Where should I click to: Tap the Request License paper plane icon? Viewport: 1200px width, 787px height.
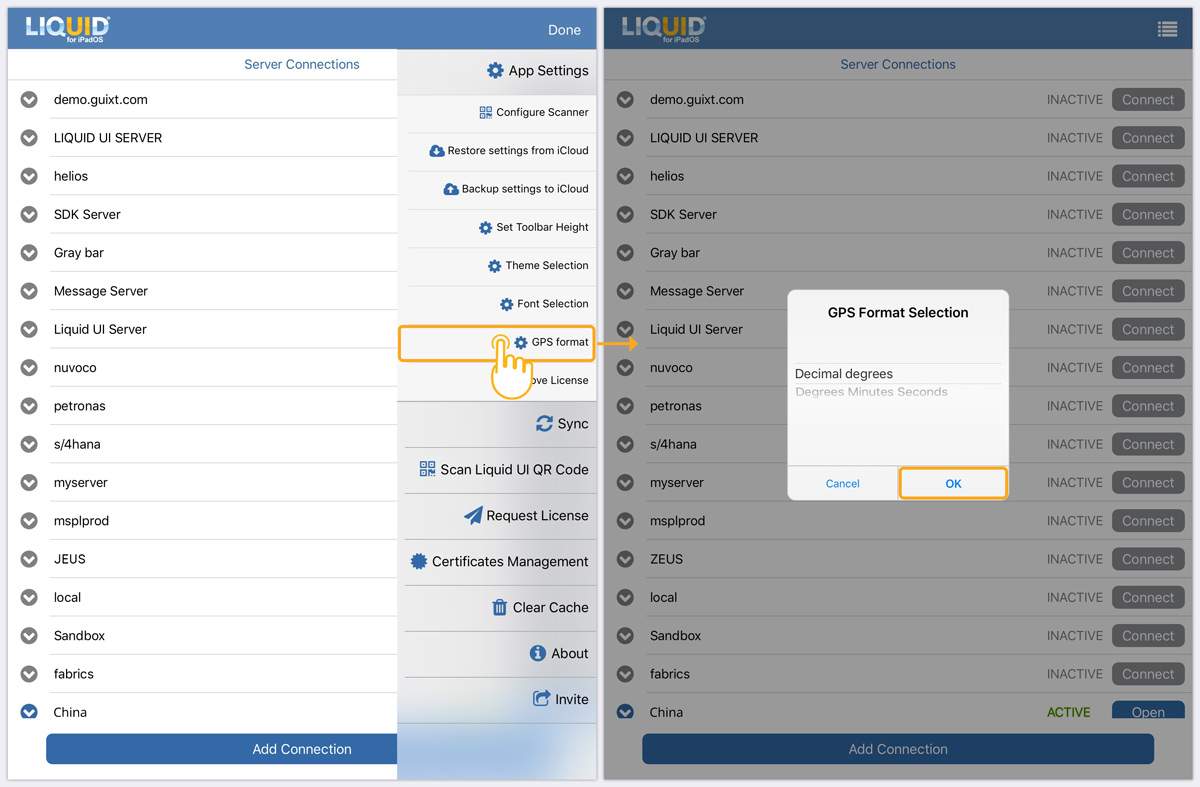point(474,516)
